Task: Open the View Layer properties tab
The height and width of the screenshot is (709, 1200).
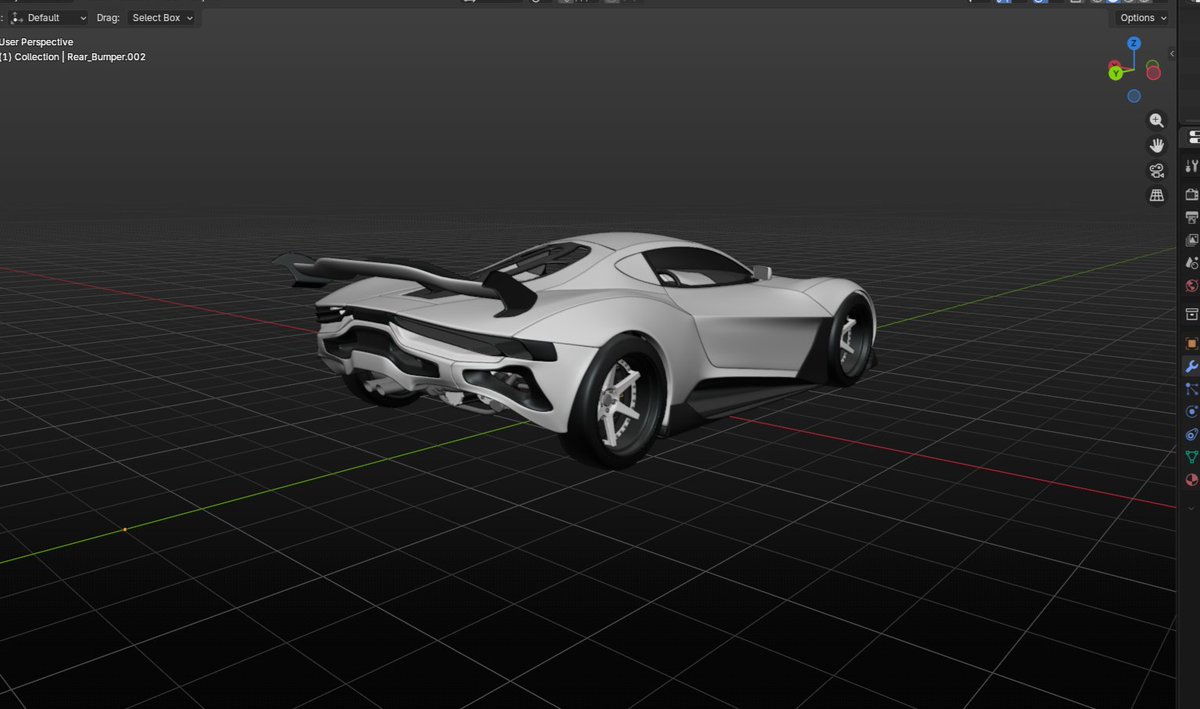Action: click(x=1191, y=240)
